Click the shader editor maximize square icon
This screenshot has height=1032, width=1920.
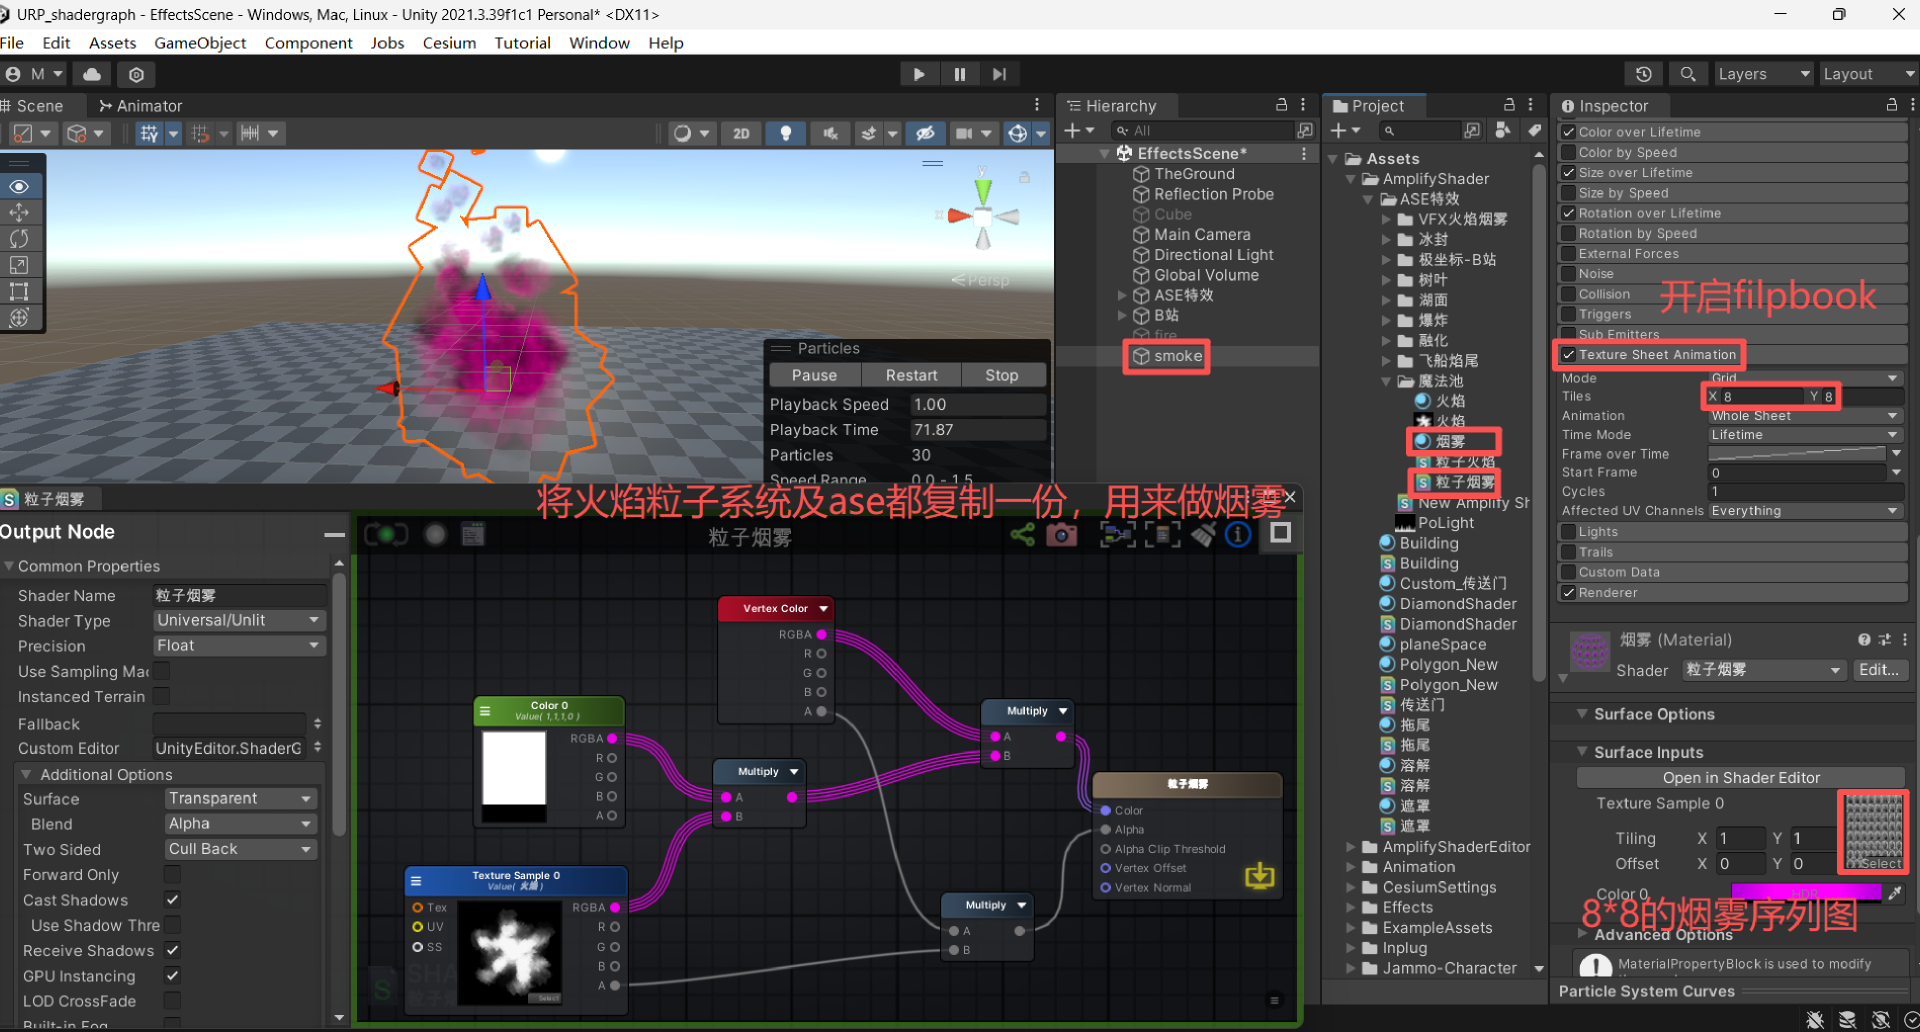pyautogui.click(x=1281, y=533)
